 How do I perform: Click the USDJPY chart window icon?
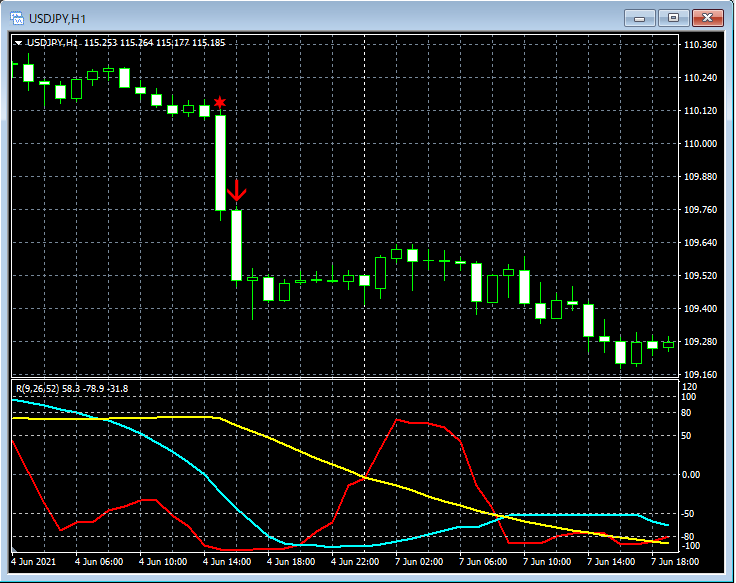pos(17,18)
